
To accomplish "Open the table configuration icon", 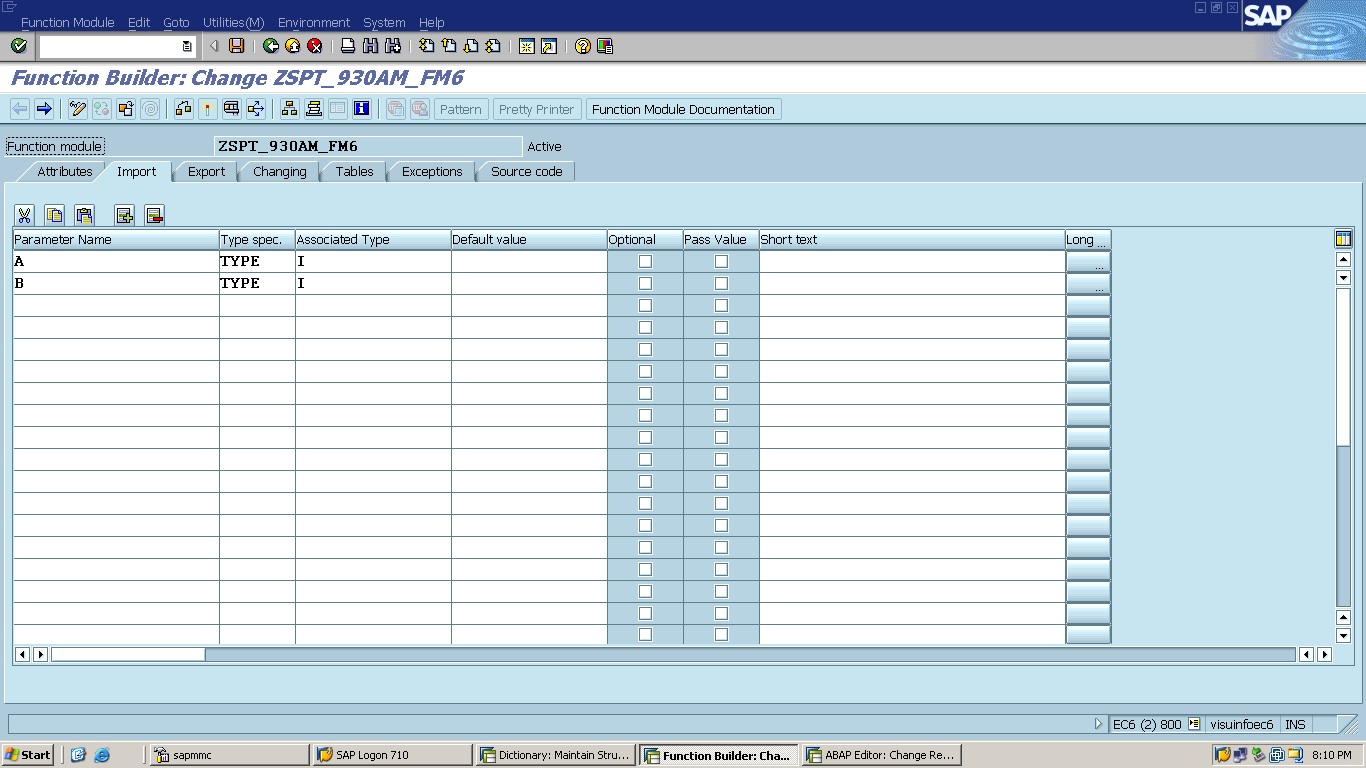I will [1343, 238].
